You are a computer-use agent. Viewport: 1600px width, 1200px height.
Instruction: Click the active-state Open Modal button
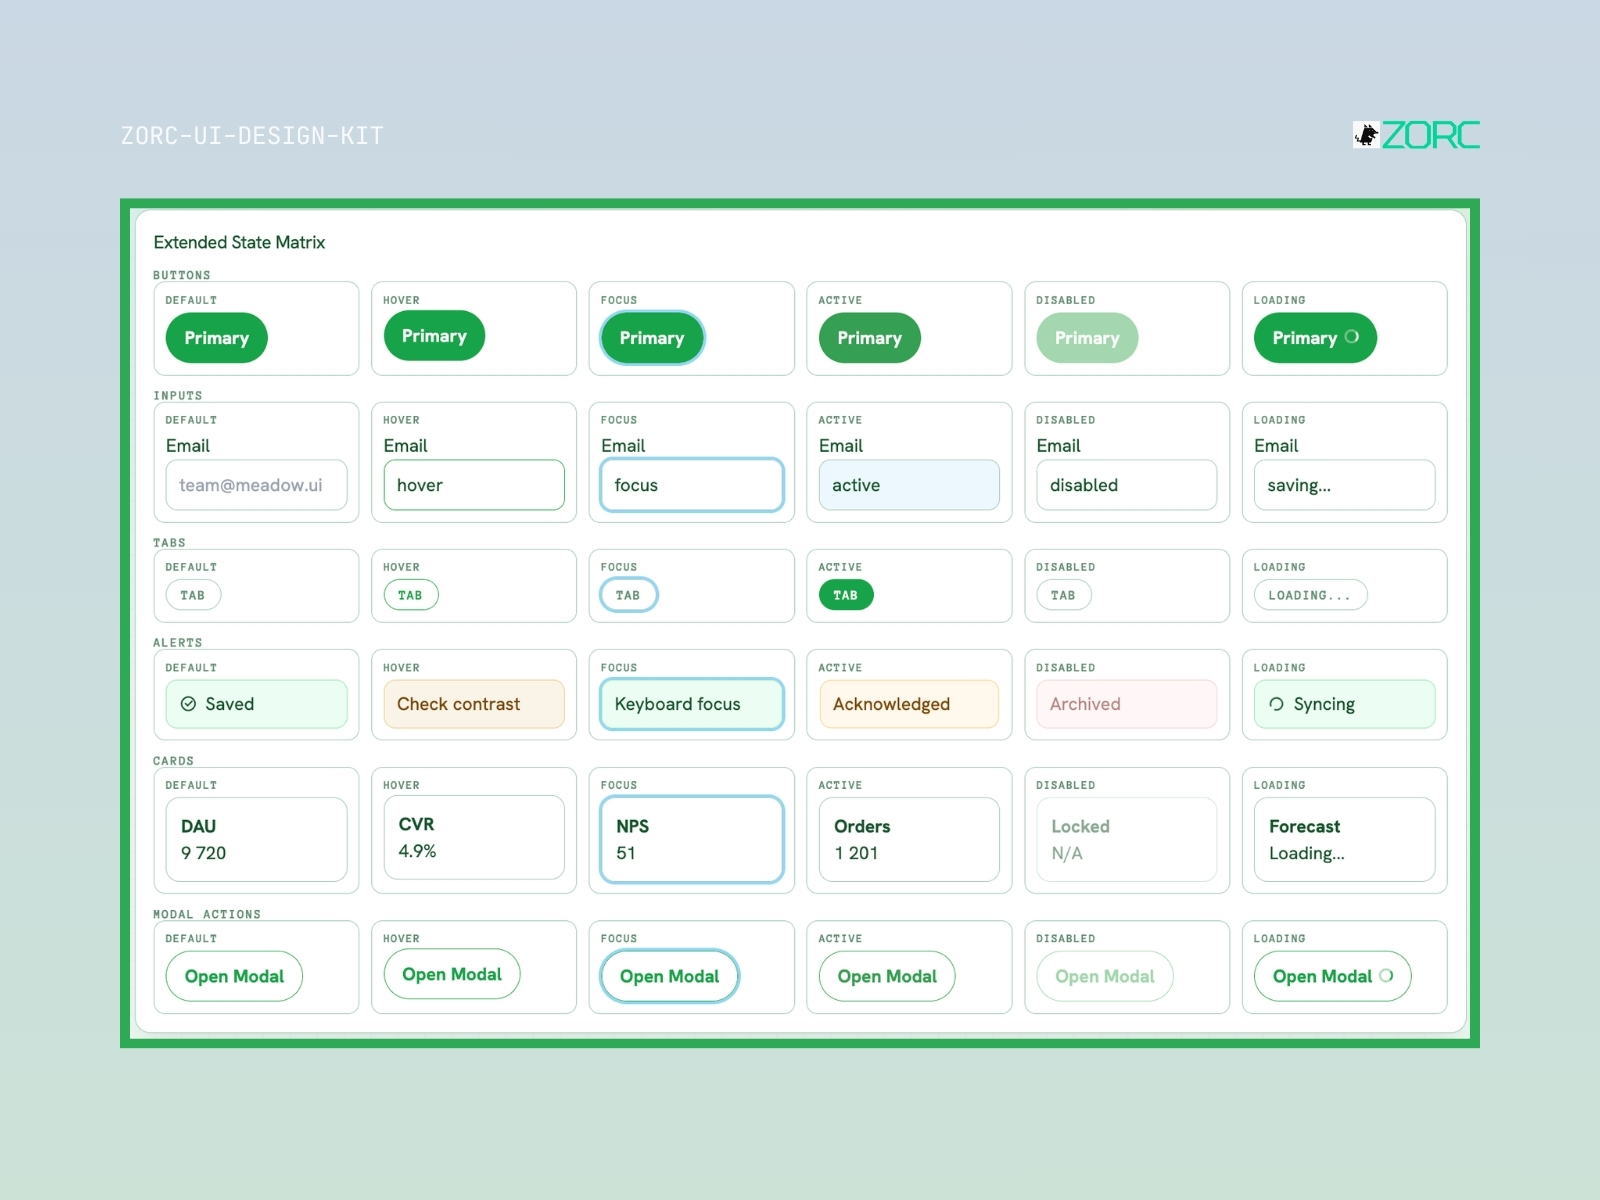[887, 976]
